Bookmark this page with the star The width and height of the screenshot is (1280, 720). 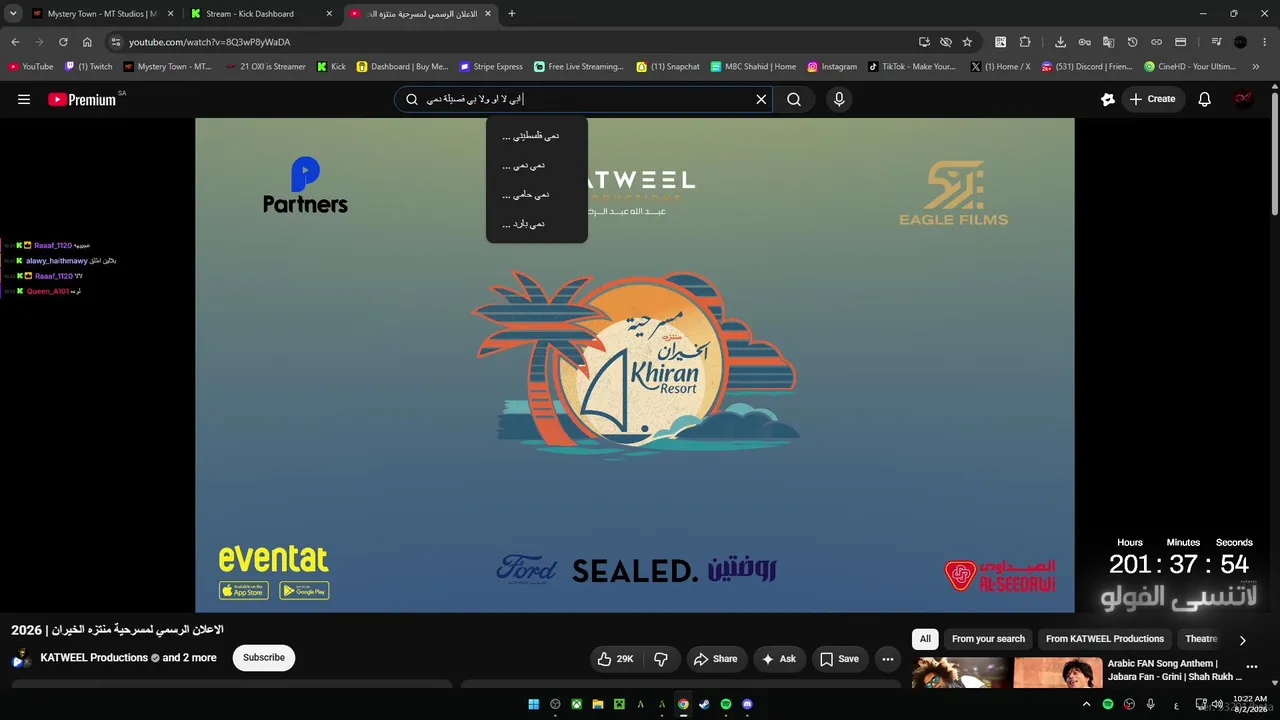point(967,42)
